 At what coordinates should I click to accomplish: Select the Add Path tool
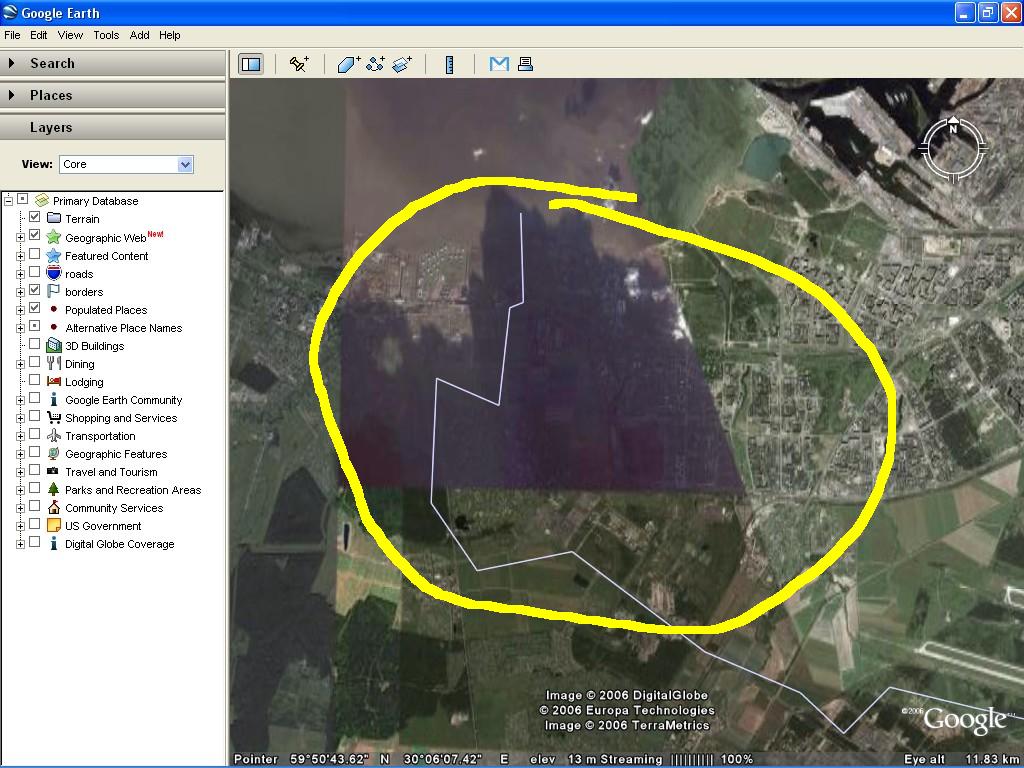click(375, 64)
